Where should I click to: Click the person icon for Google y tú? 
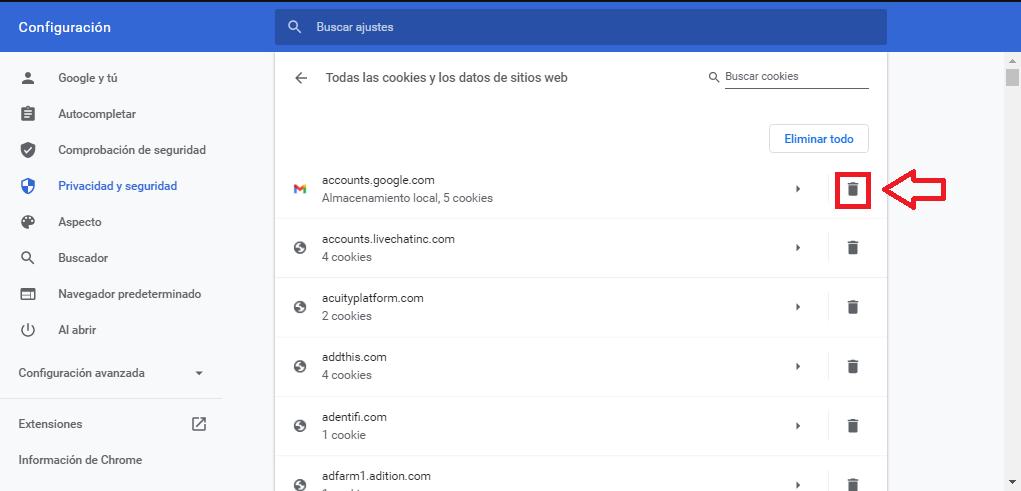[x=27, y=78]
